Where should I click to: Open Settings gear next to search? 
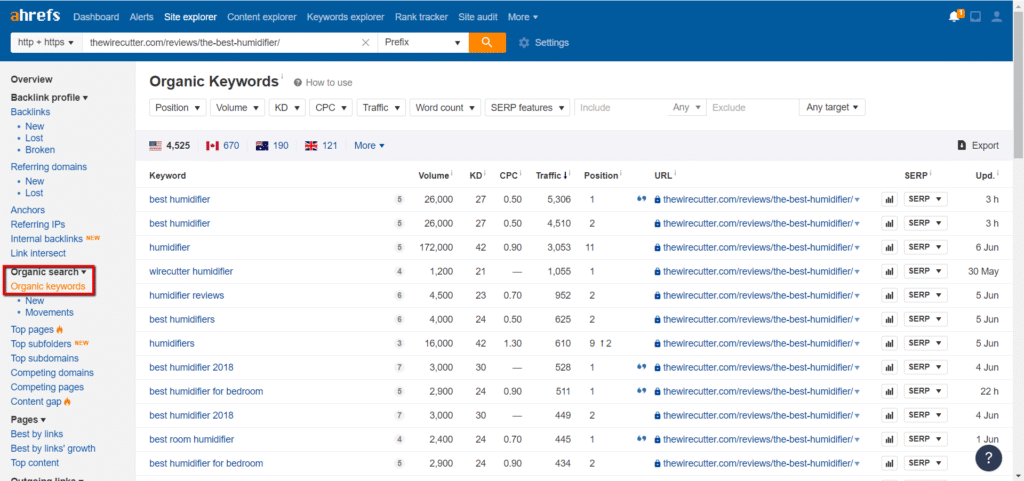click(x=544, y=42)
